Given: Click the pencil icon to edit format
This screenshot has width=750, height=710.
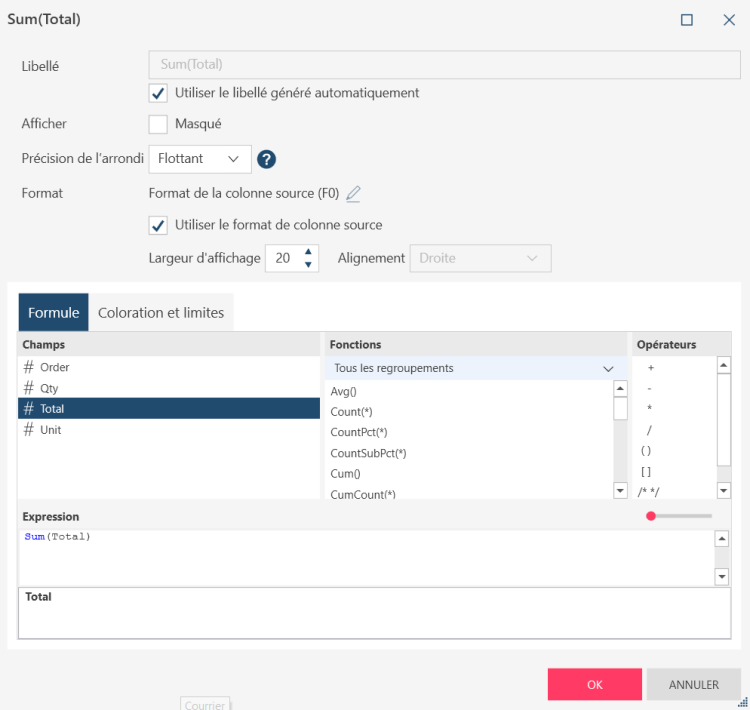Looking at the screenshot, I should tap(353, 193).
